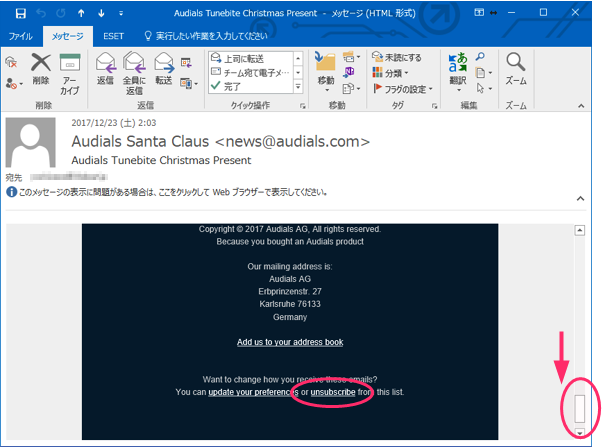
Task: Collapse the ribbon with the chevron
Action: tap(581, 106)
